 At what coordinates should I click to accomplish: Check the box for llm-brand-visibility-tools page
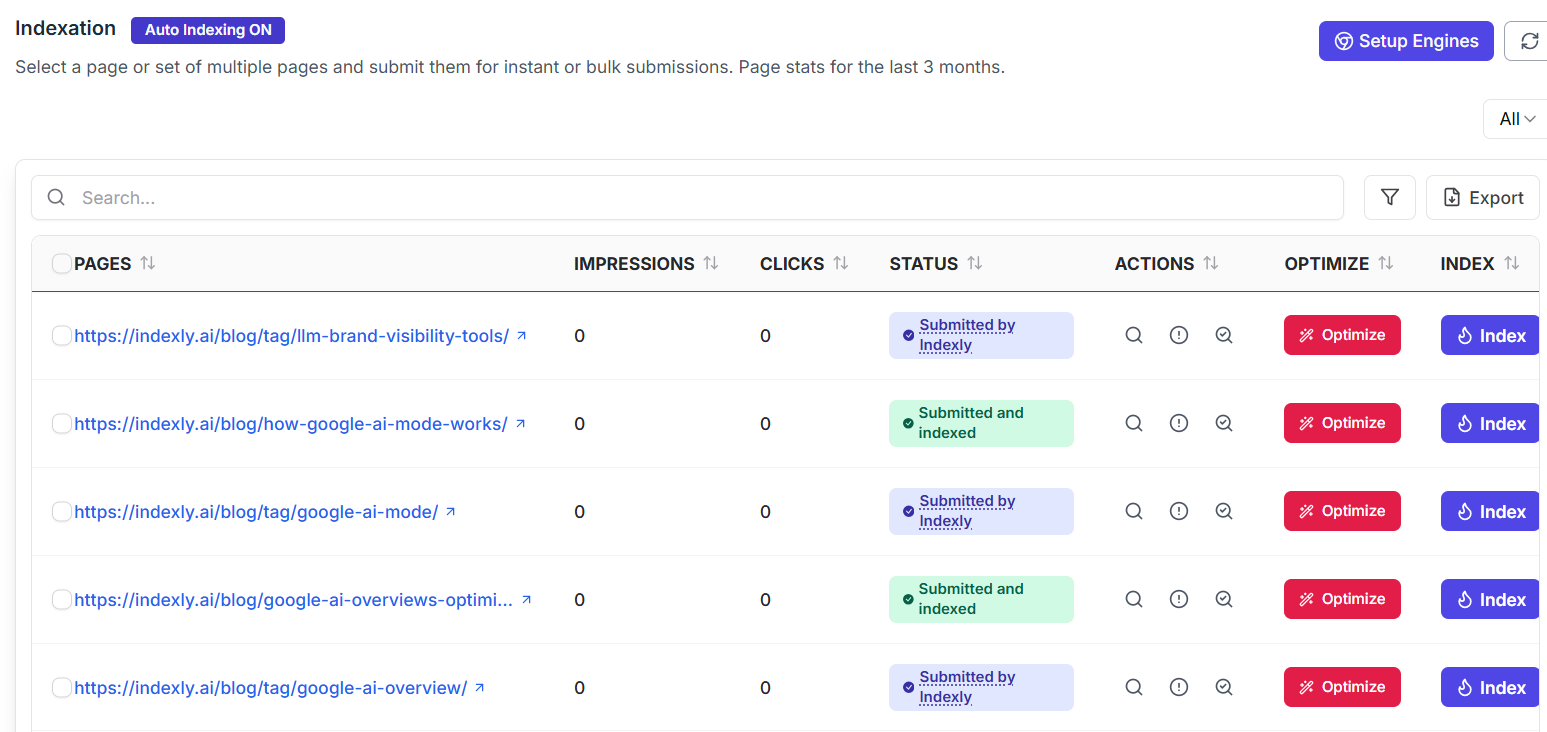[x=62, y=336]
